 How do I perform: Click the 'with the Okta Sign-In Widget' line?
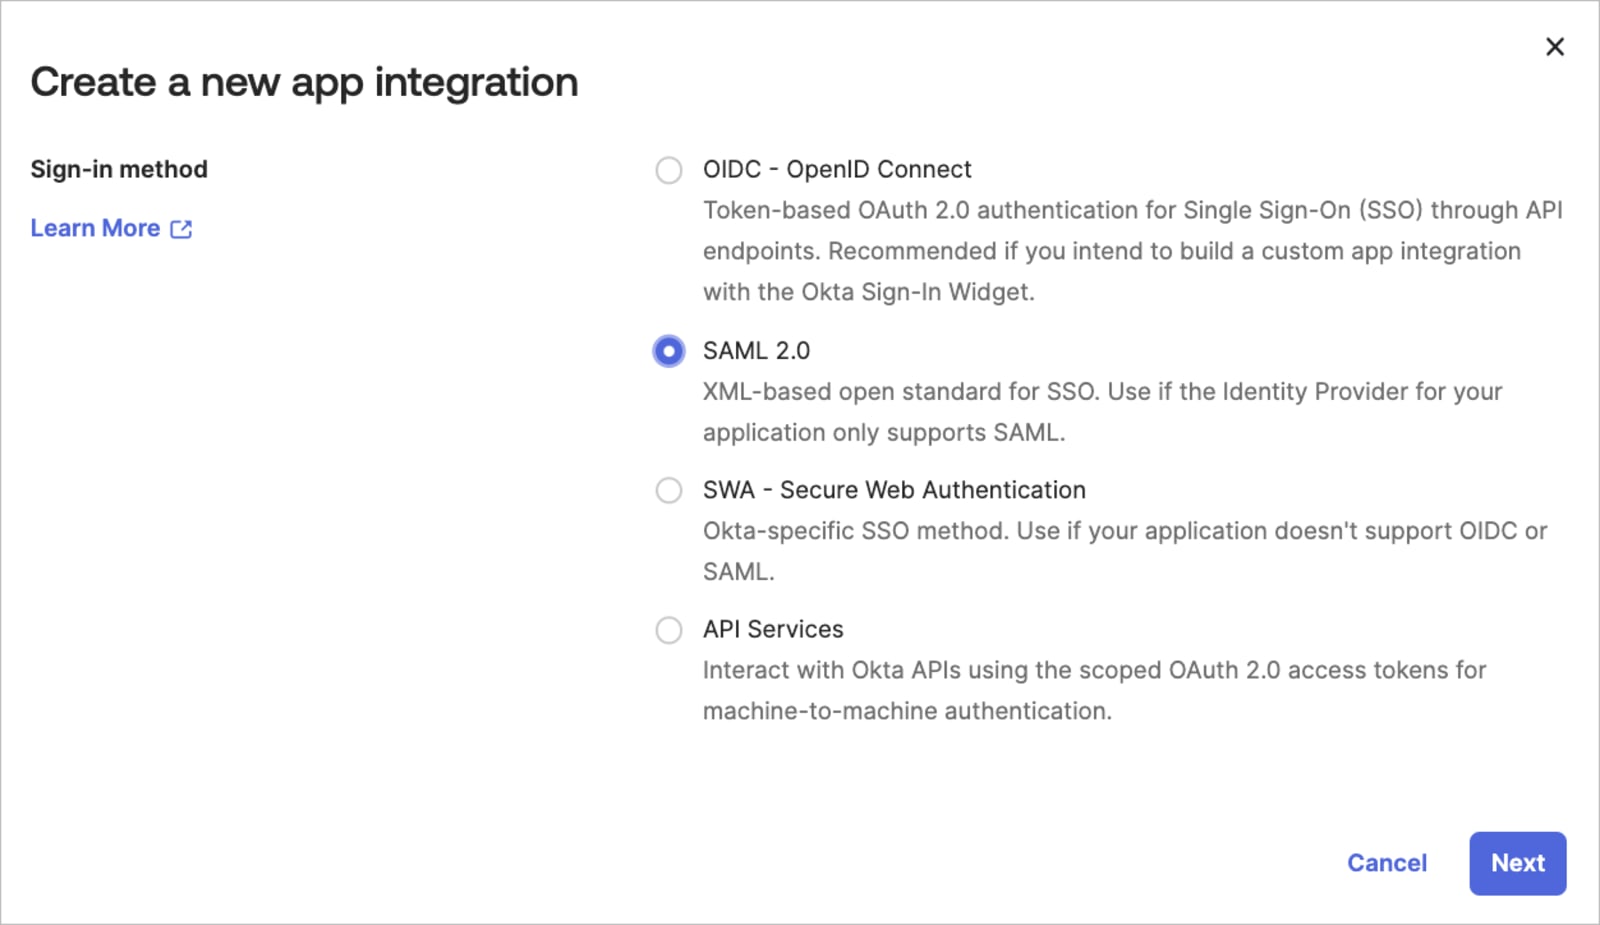[868, 292]
